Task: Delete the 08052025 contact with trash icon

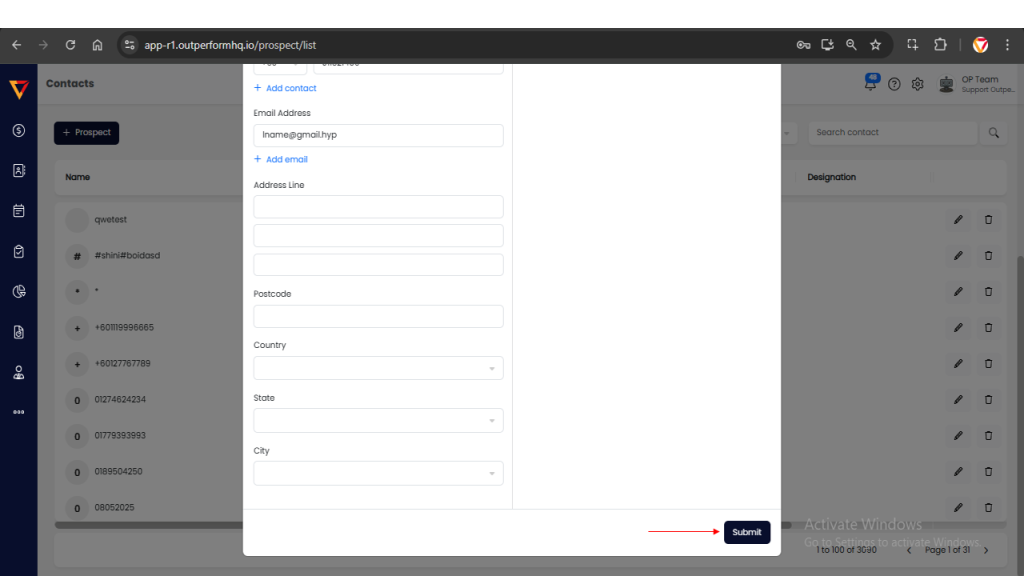Action: pyautogui.click(x=988, y=507)
